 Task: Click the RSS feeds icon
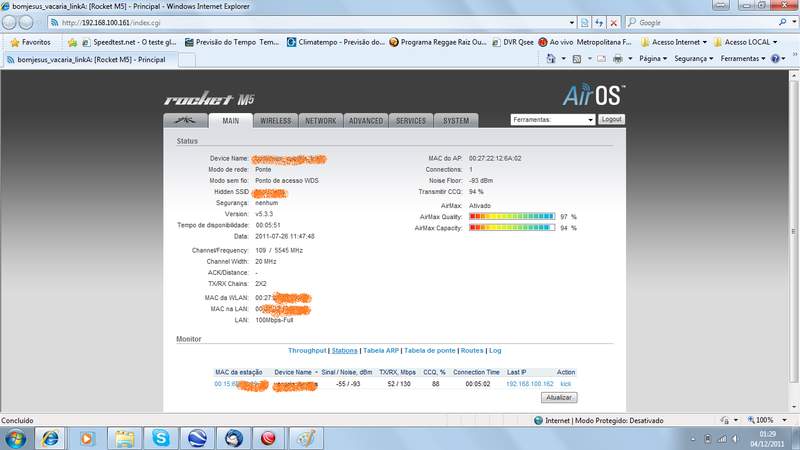[577, 59]
